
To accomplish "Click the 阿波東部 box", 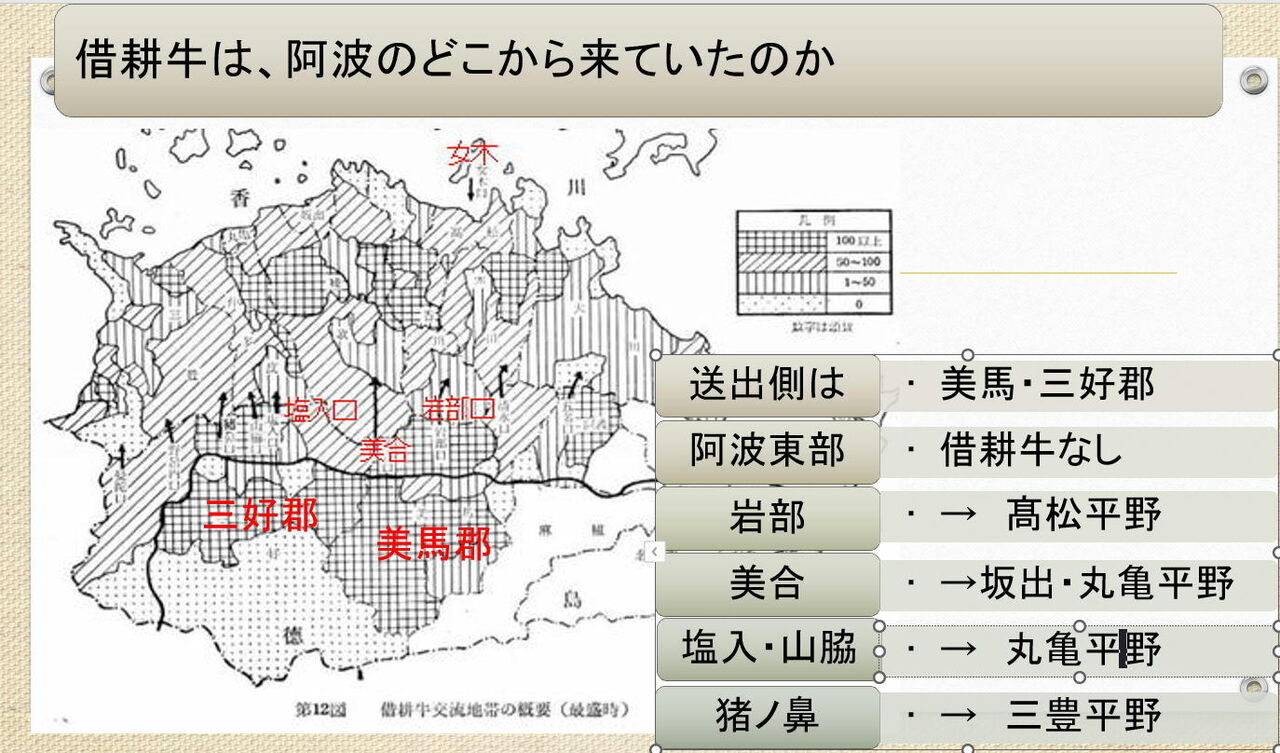I will click(x=768, y=451).
